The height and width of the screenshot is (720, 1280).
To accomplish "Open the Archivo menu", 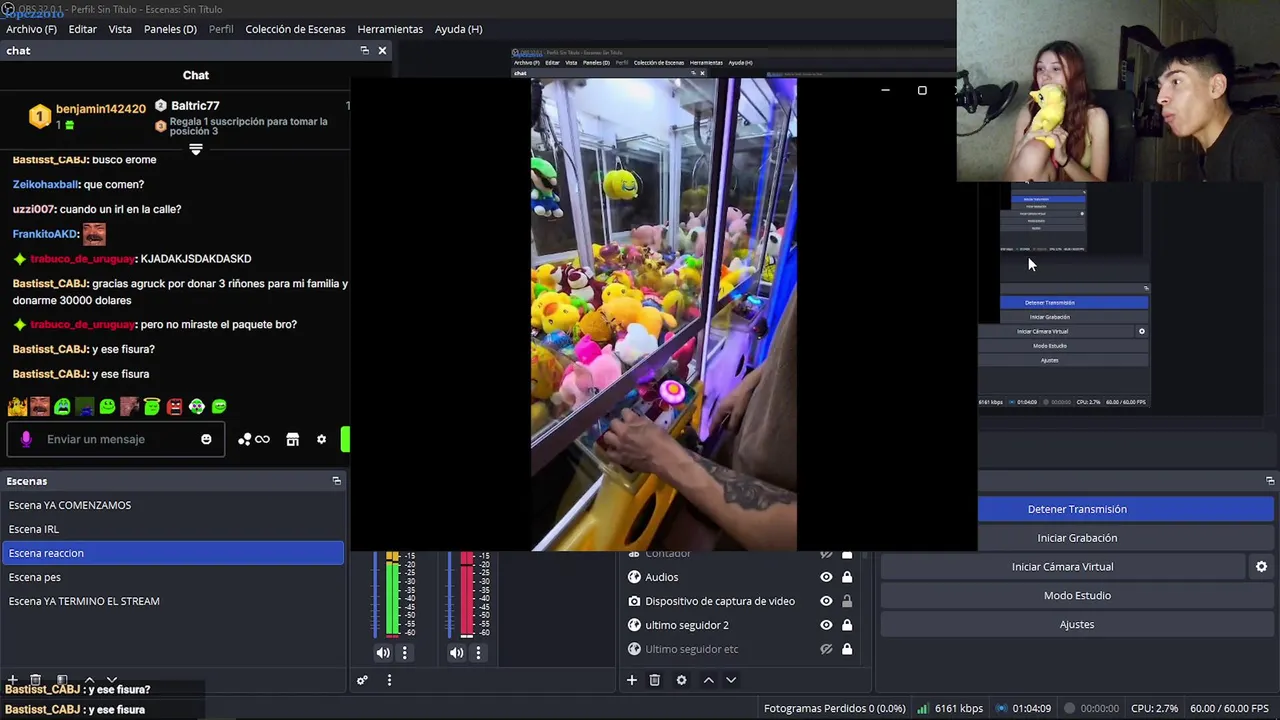I will (31, 29).
